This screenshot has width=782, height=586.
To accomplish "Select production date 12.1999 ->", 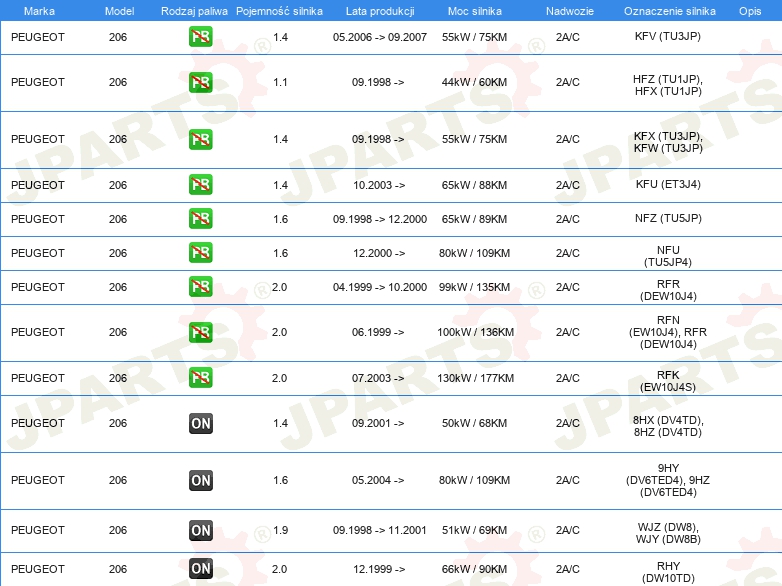I will pyautogui.click(x=379, y=569).
